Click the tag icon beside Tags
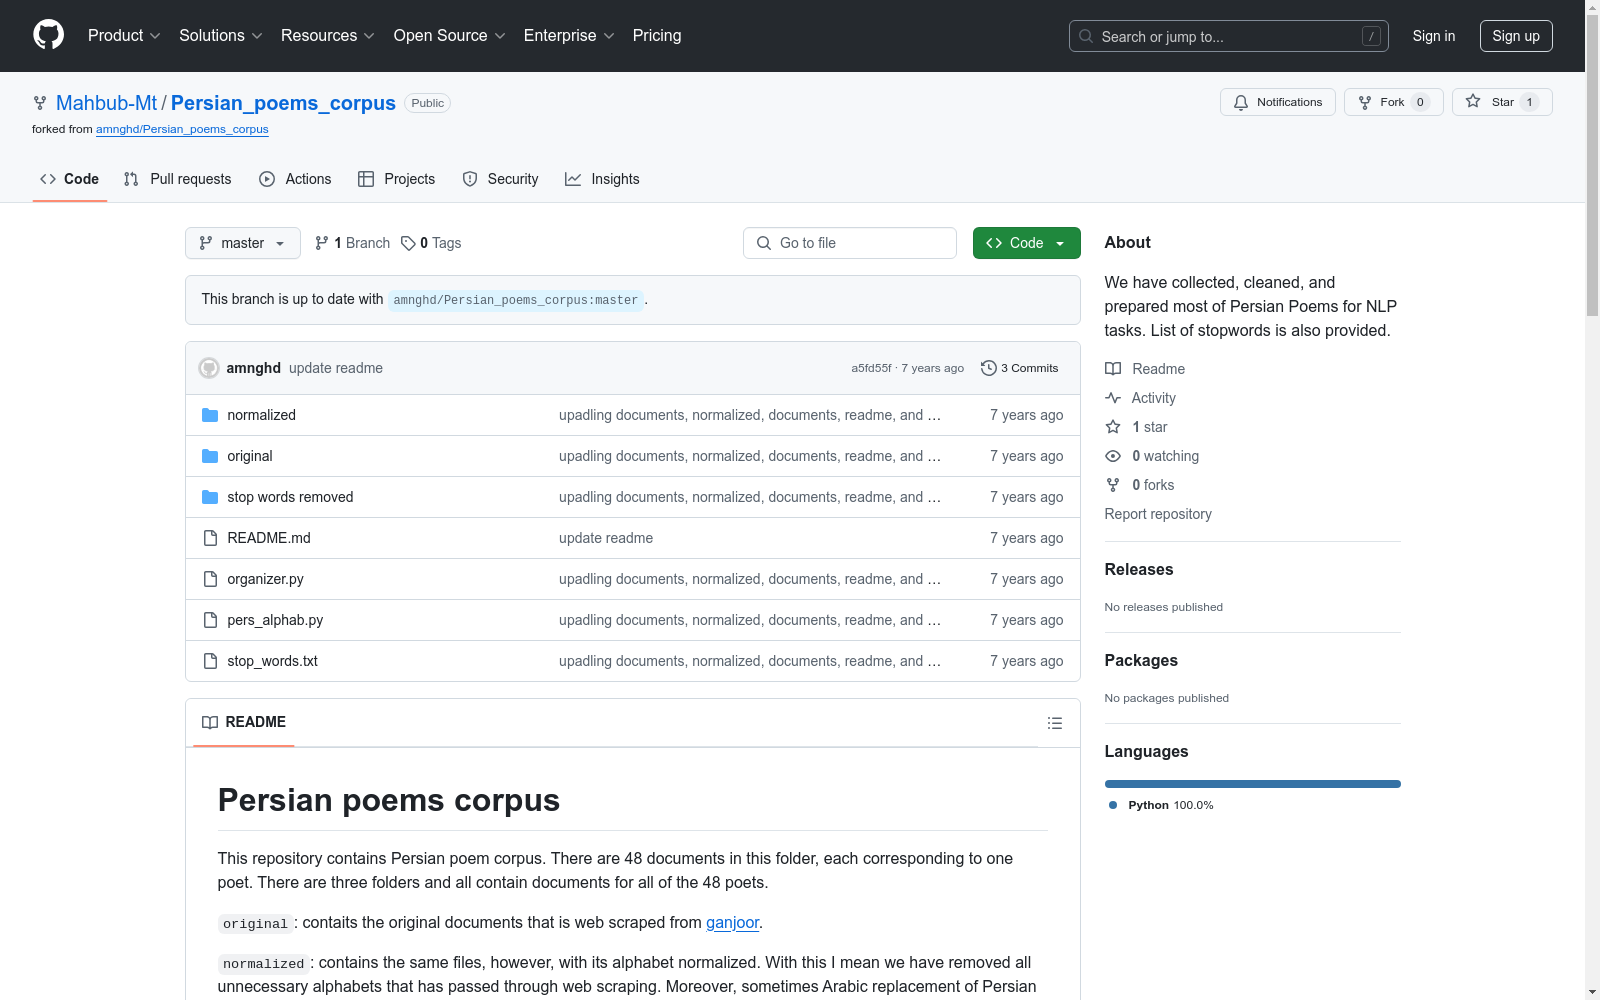This screenshot has width=1600, height=1000. (408, 243)
